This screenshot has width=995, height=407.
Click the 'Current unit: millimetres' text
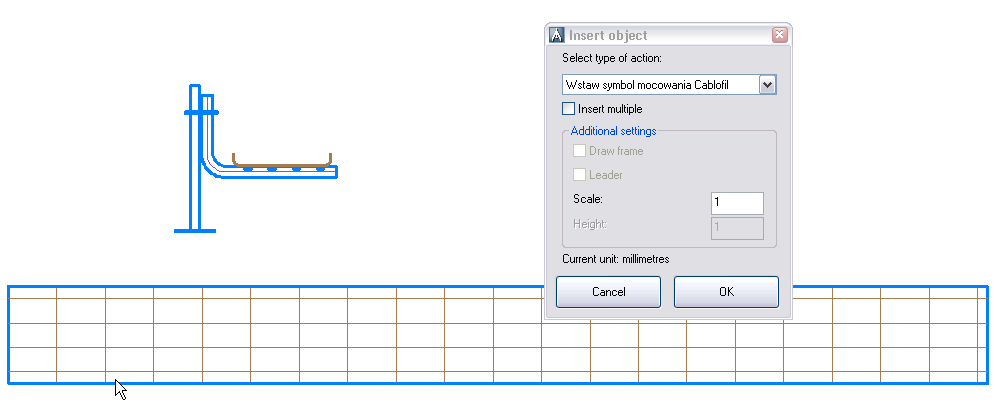(615, 259)
